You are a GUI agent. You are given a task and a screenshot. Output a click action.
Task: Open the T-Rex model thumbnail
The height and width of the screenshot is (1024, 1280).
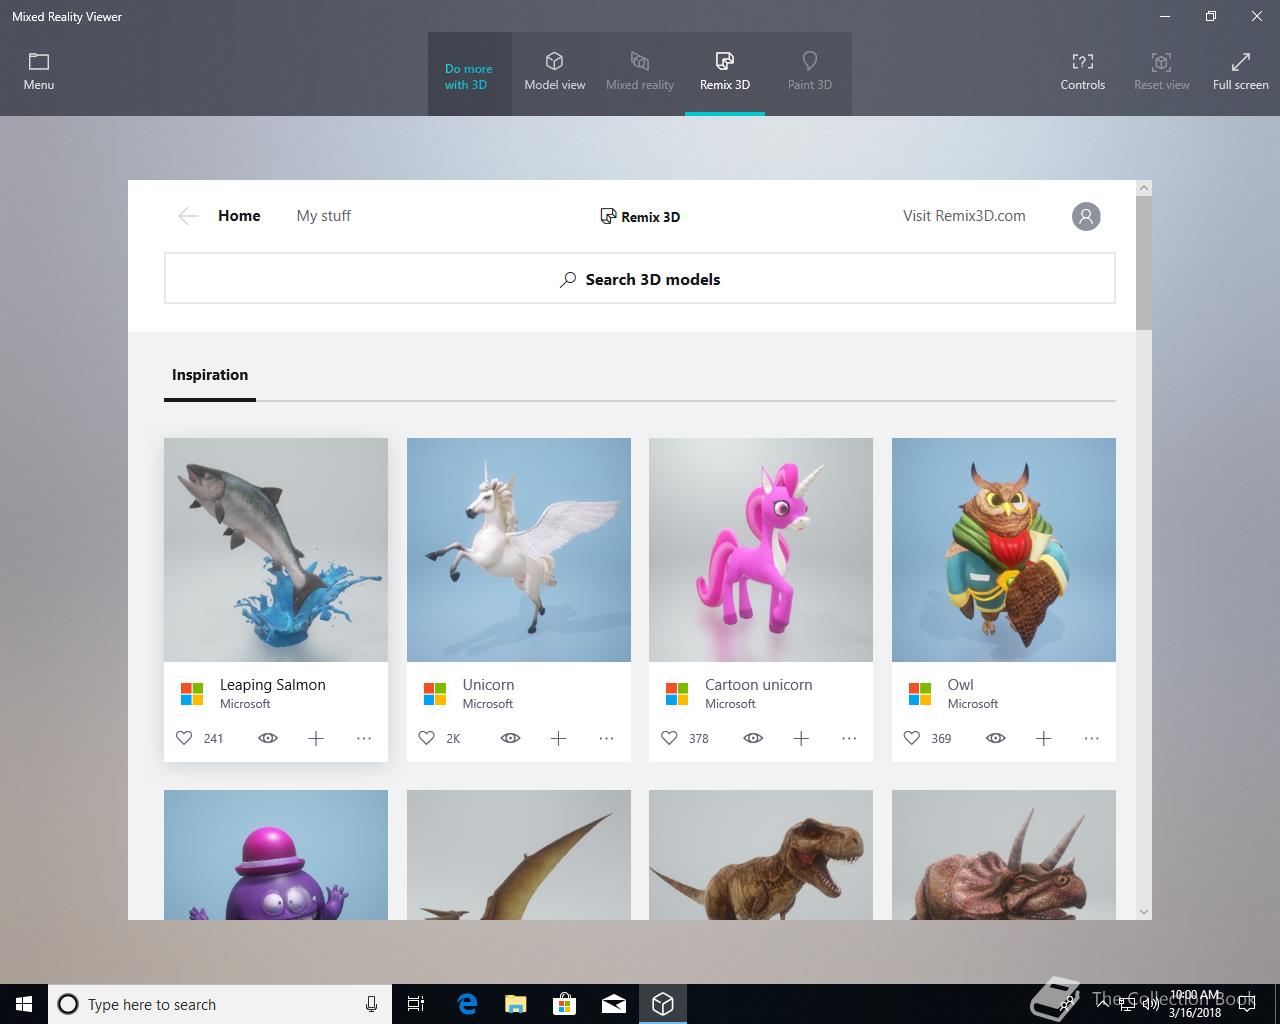tap(761, 855)
